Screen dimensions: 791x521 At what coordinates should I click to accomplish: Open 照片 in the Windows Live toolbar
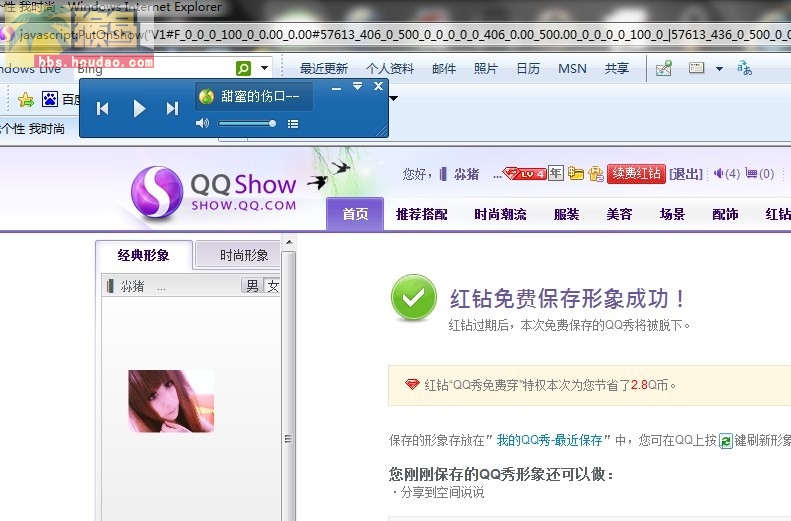point(486,69)
